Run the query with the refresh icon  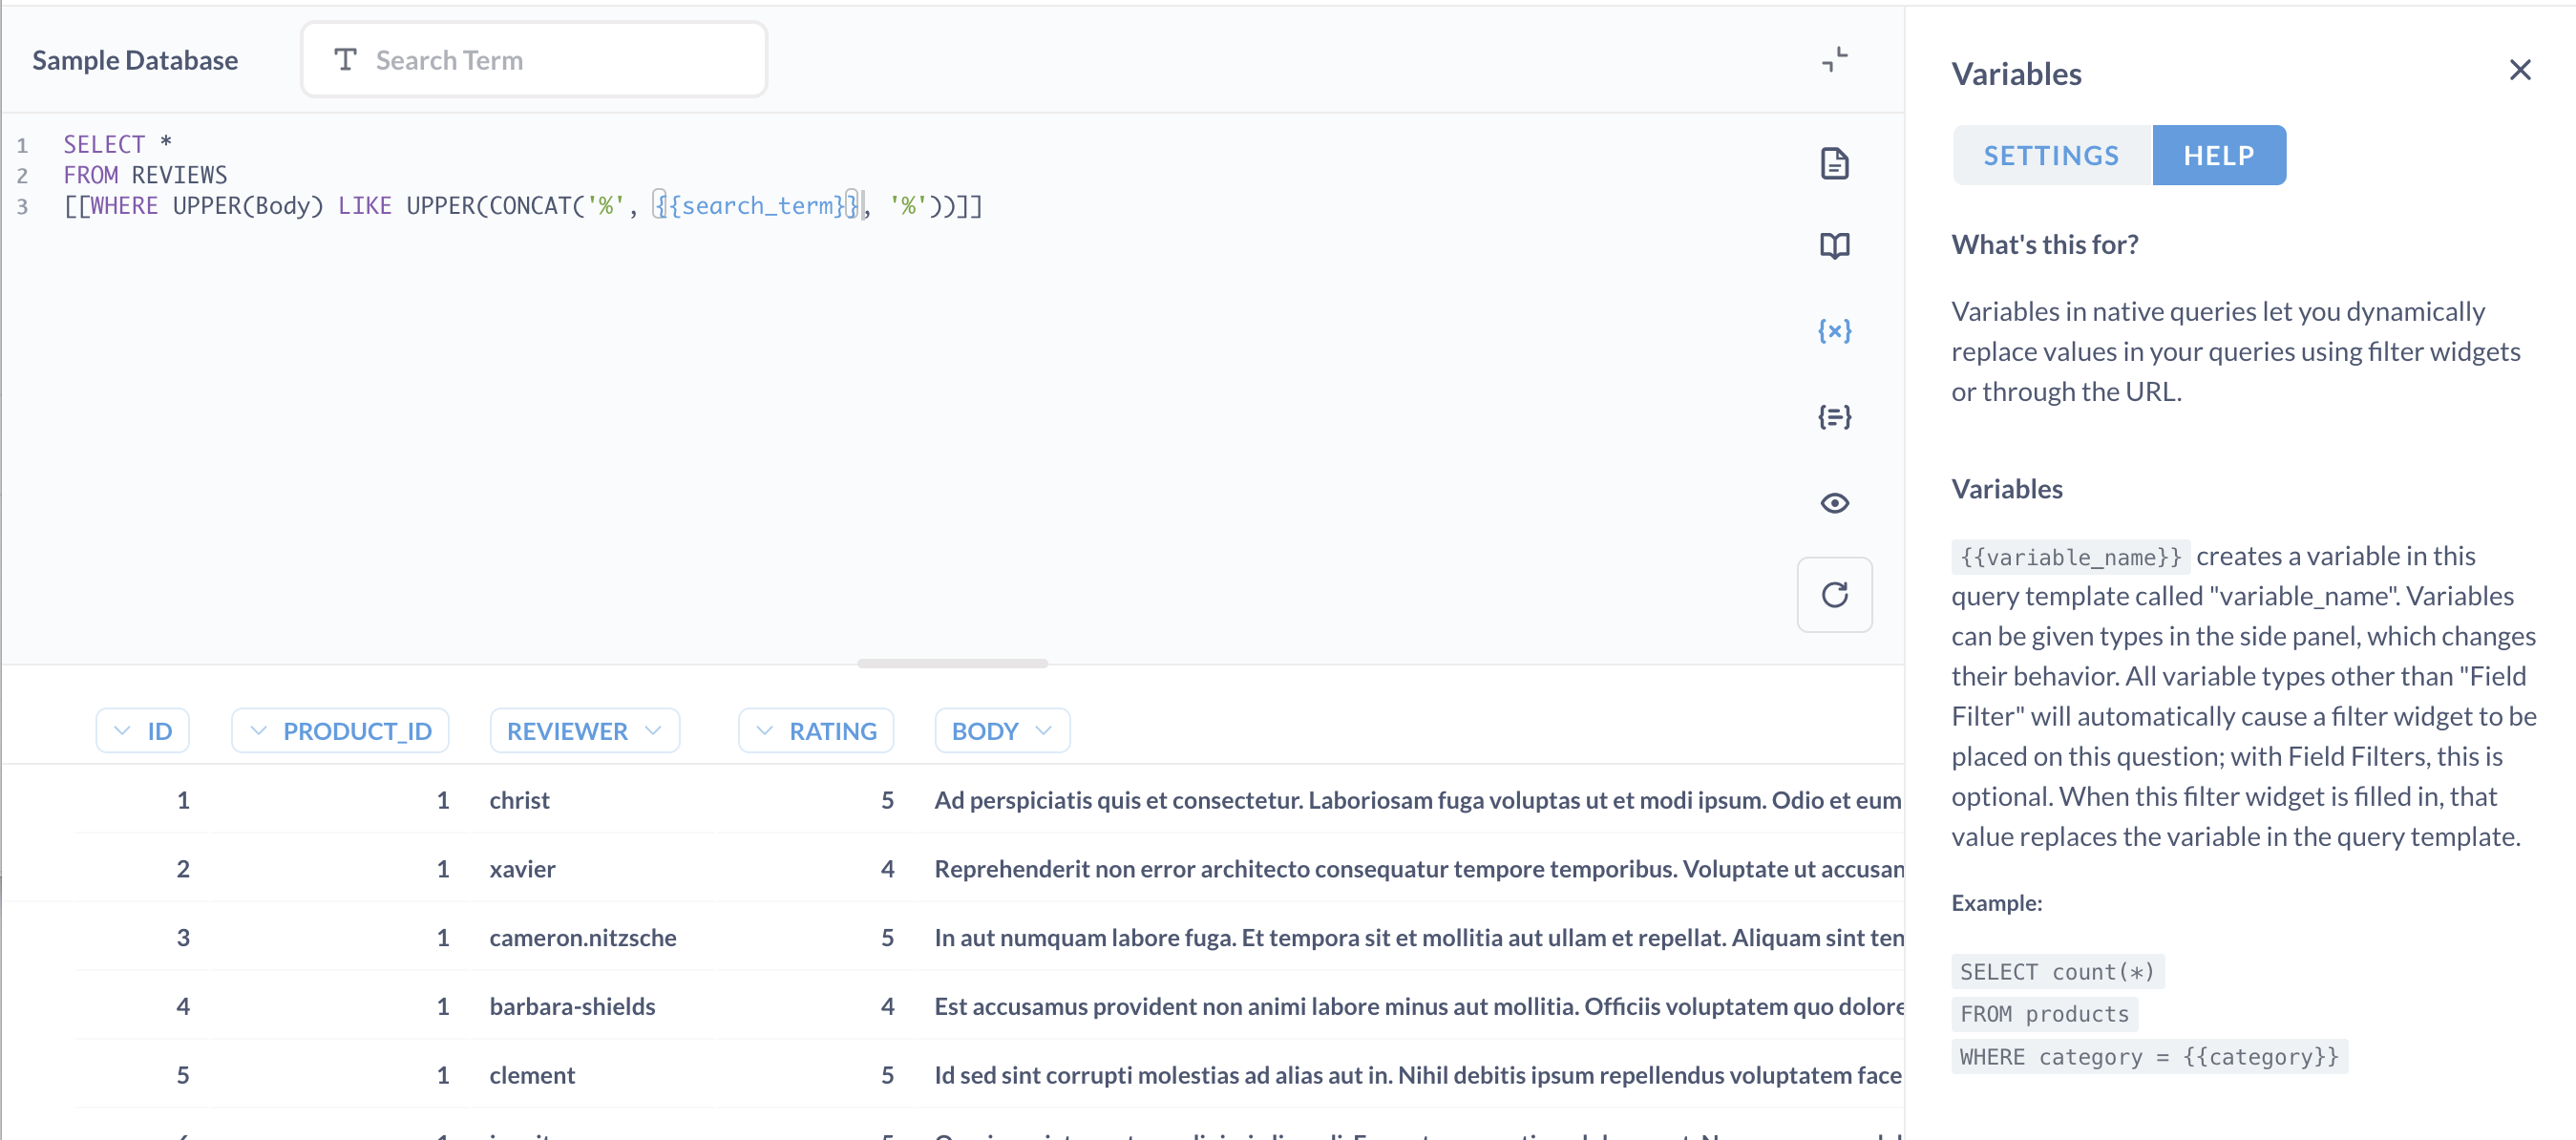point(1835,594)
